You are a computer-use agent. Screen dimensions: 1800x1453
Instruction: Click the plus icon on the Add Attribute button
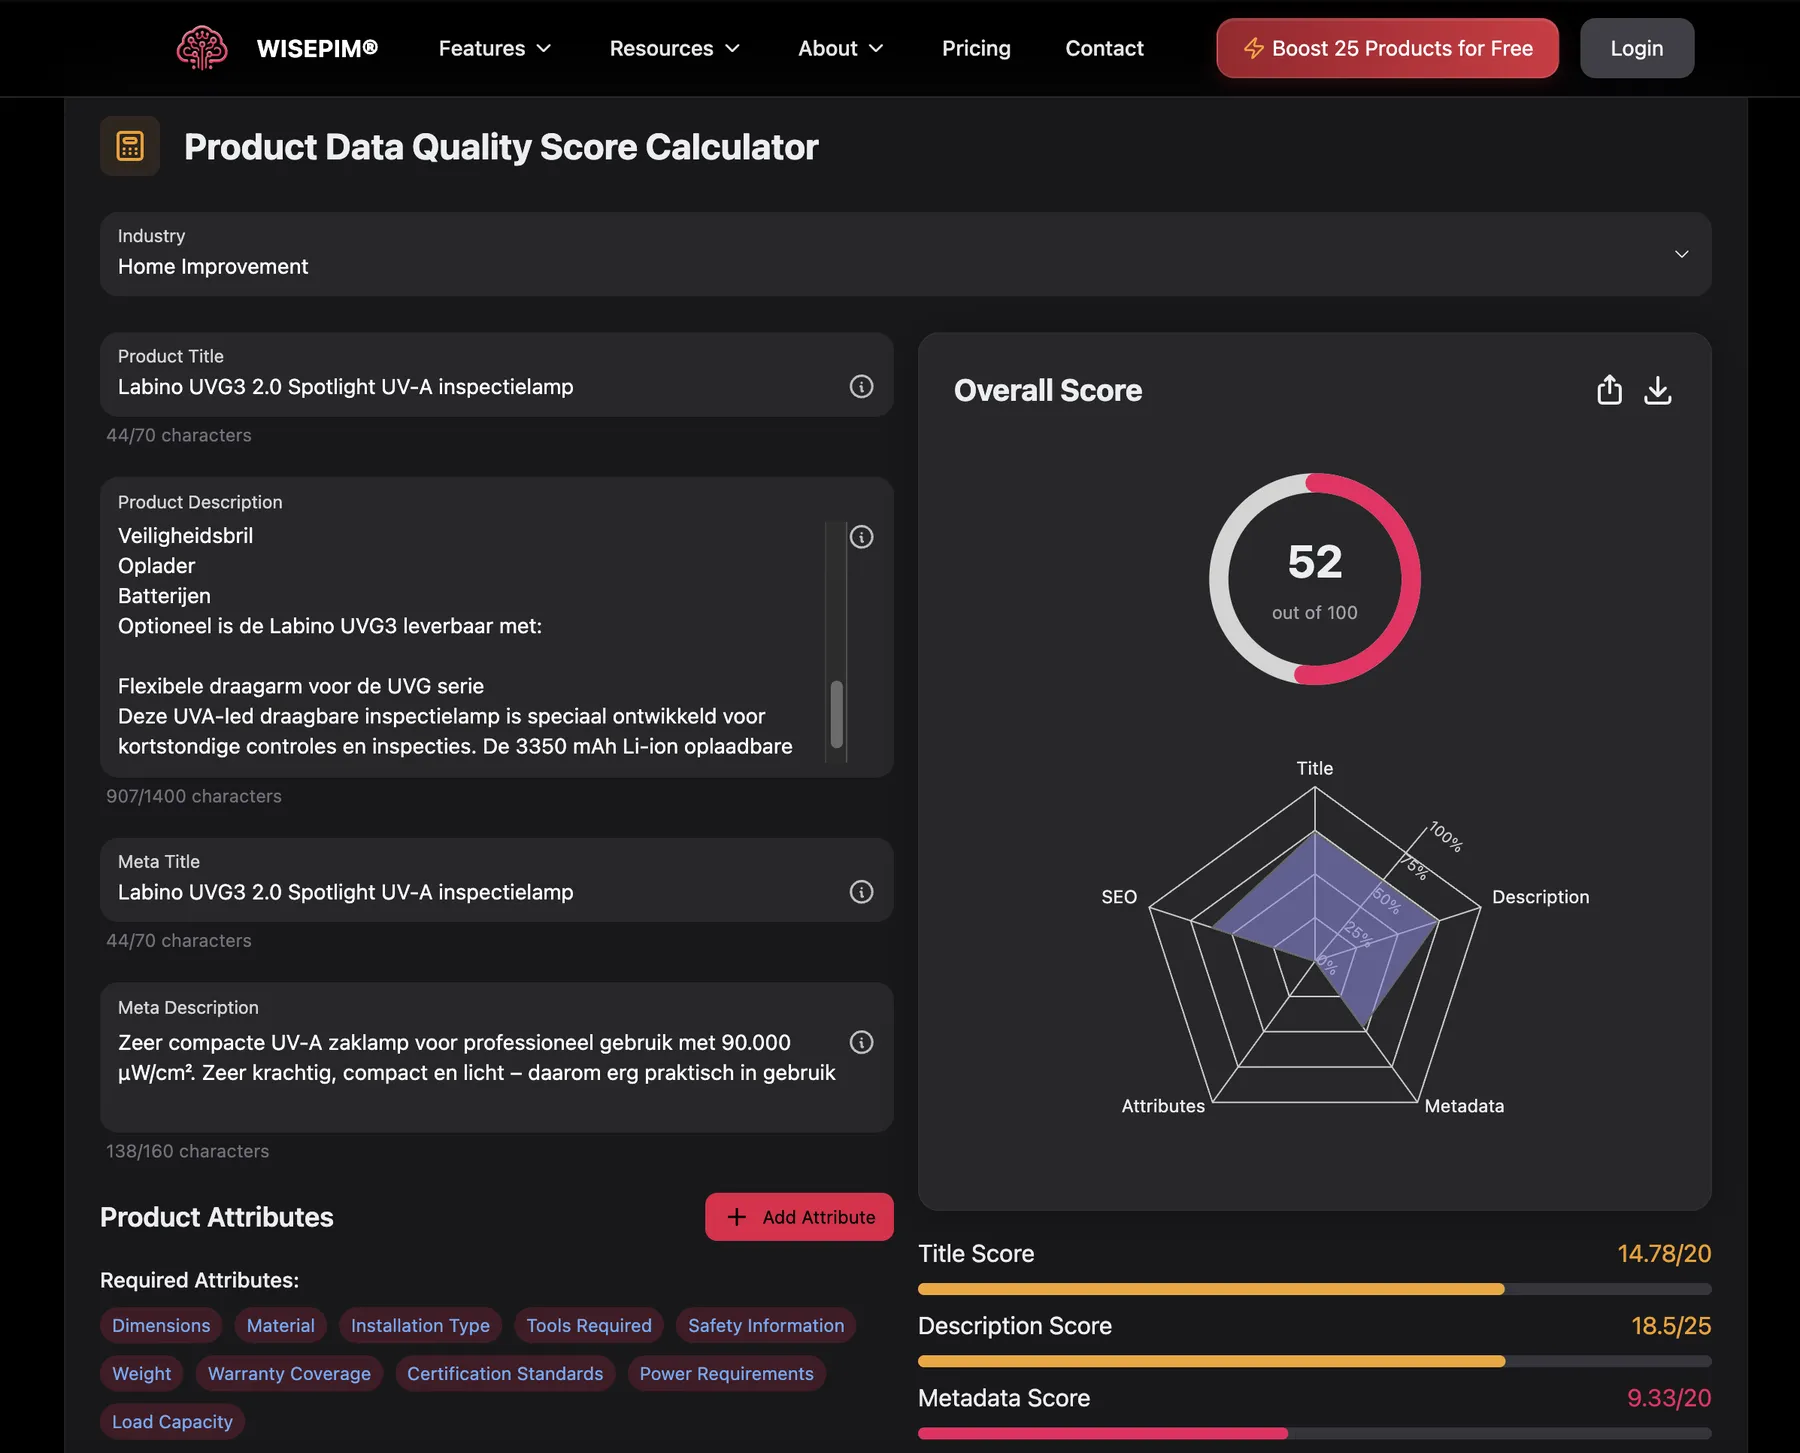(737, 1217)
